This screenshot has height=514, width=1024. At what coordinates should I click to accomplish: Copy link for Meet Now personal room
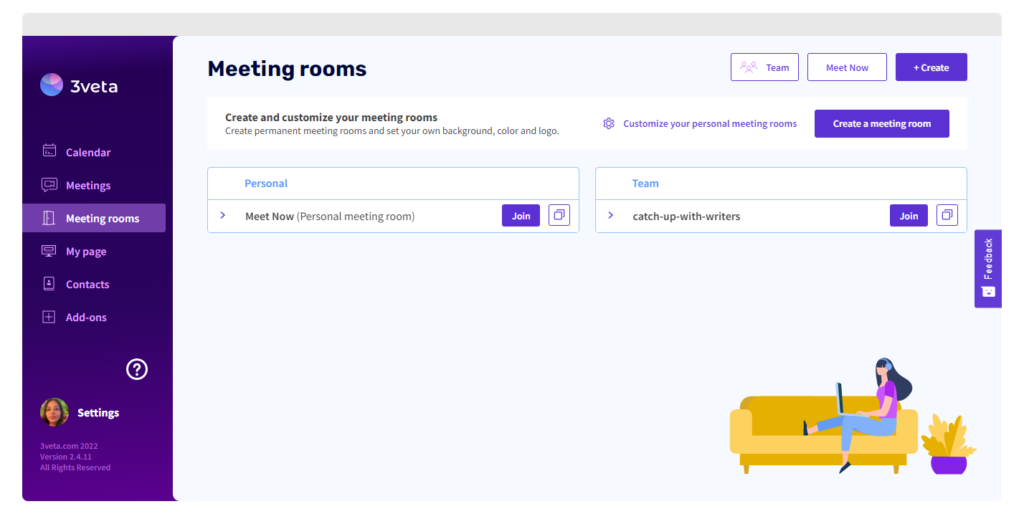point(559,216)
